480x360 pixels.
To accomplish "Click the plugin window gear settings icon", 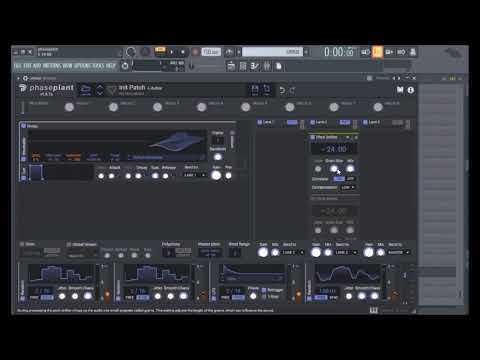I will click(x=25, y=78).
